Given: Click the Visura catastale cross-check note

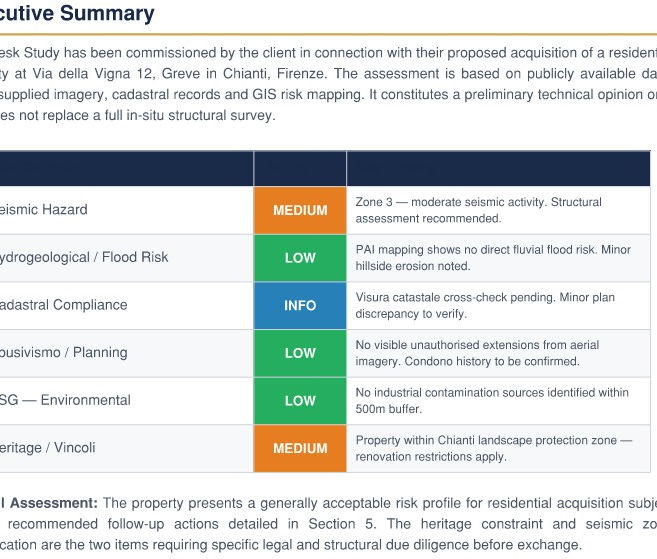Looking at the screenshot, I should pos(485,305).
